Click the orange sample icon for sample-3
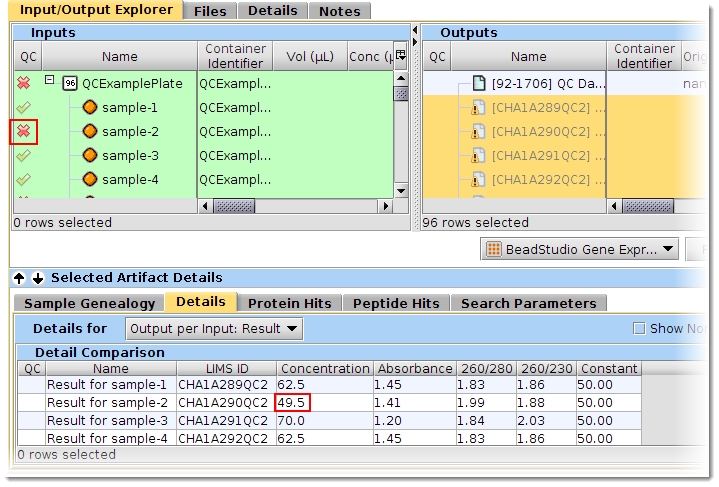Screen dimensions: 719x487 pyautogui.click(x=90, y=155)
